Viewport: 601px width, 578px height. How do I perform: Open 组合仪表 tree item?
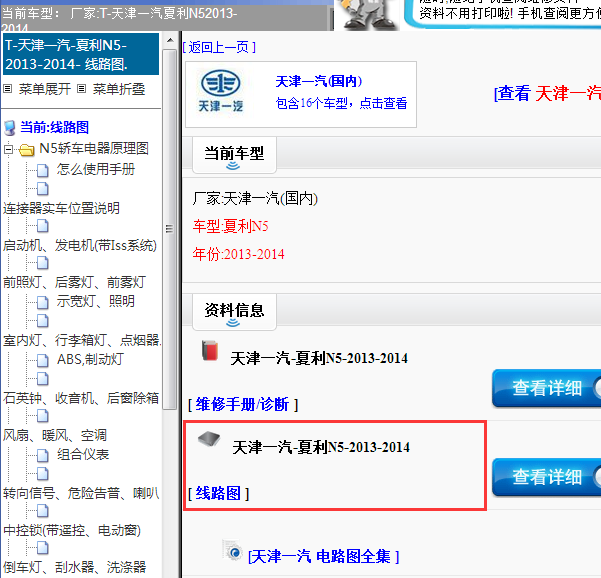click(x=83, y=454)
